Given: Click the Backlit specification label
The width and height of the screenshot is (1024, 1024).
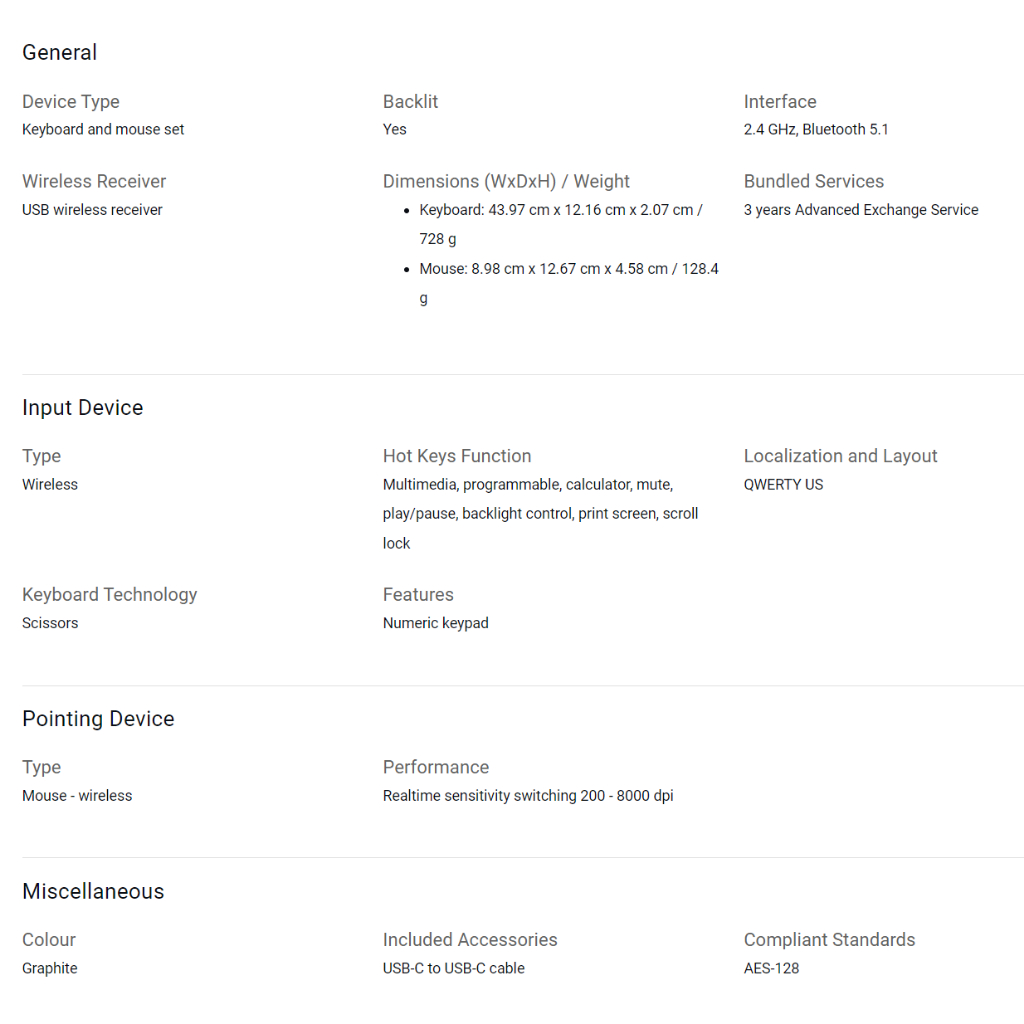Looking at the screenshot, I should 410,102.
